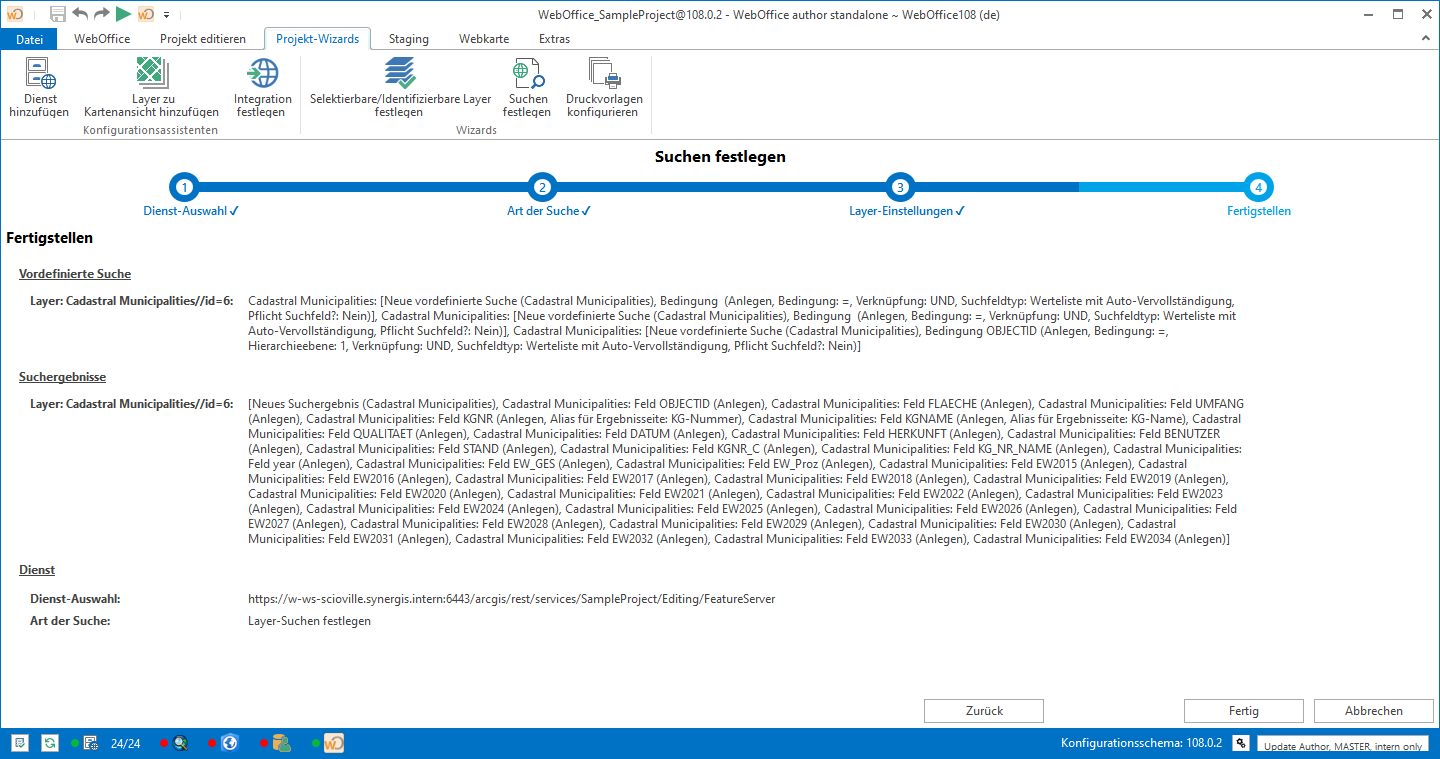Click the magnifier globe status icon
The width and height of the screenshot is (1440, 759).
pyautogui.click(x=181, y=743)
